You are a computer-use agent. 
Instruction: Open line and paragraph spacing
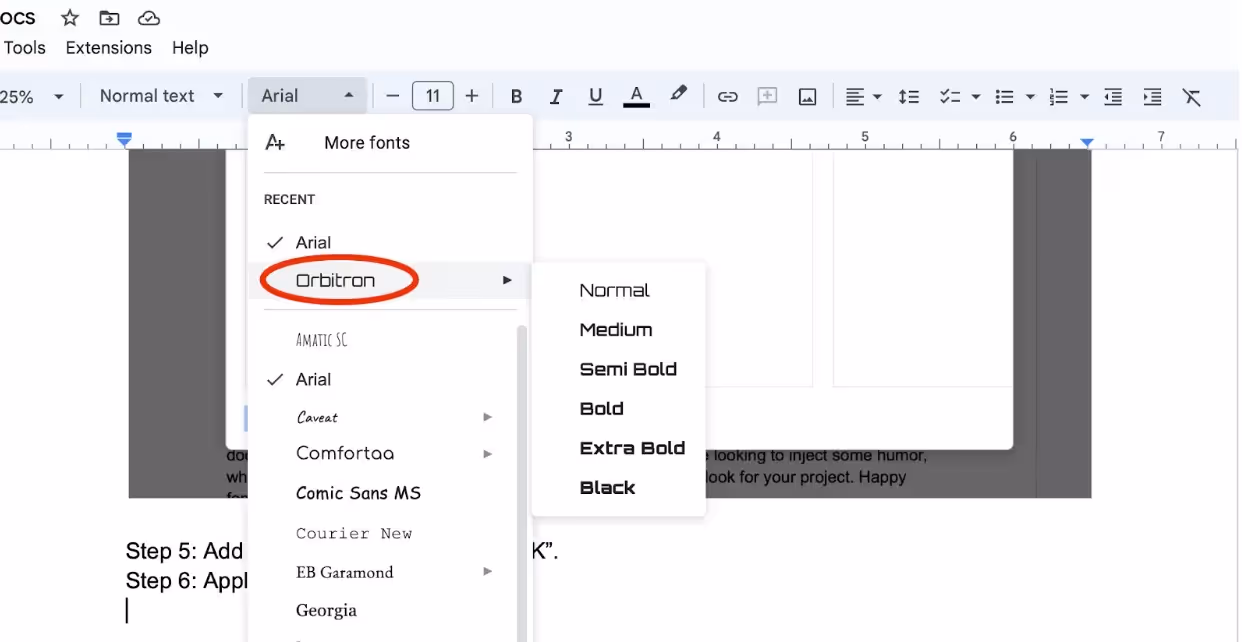tap(908, 96)
